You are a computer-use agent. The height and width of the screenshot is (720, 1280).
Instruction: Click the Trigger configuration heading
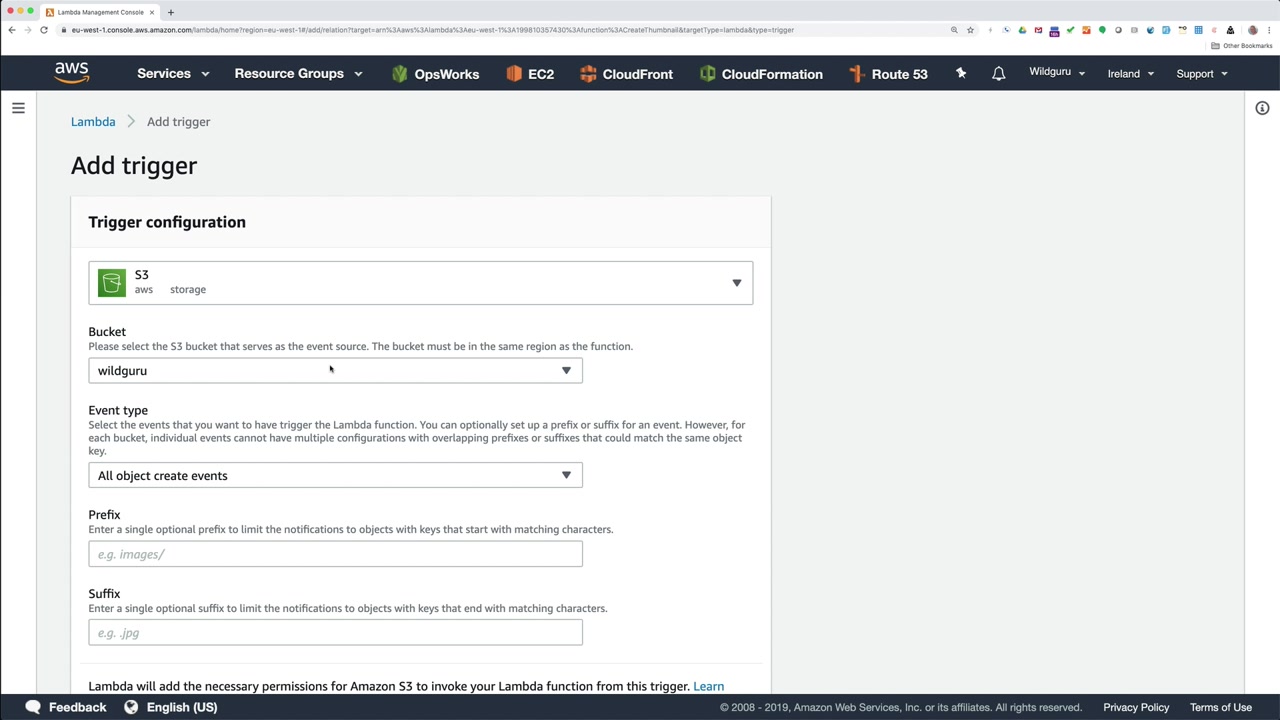coord(167,222)
